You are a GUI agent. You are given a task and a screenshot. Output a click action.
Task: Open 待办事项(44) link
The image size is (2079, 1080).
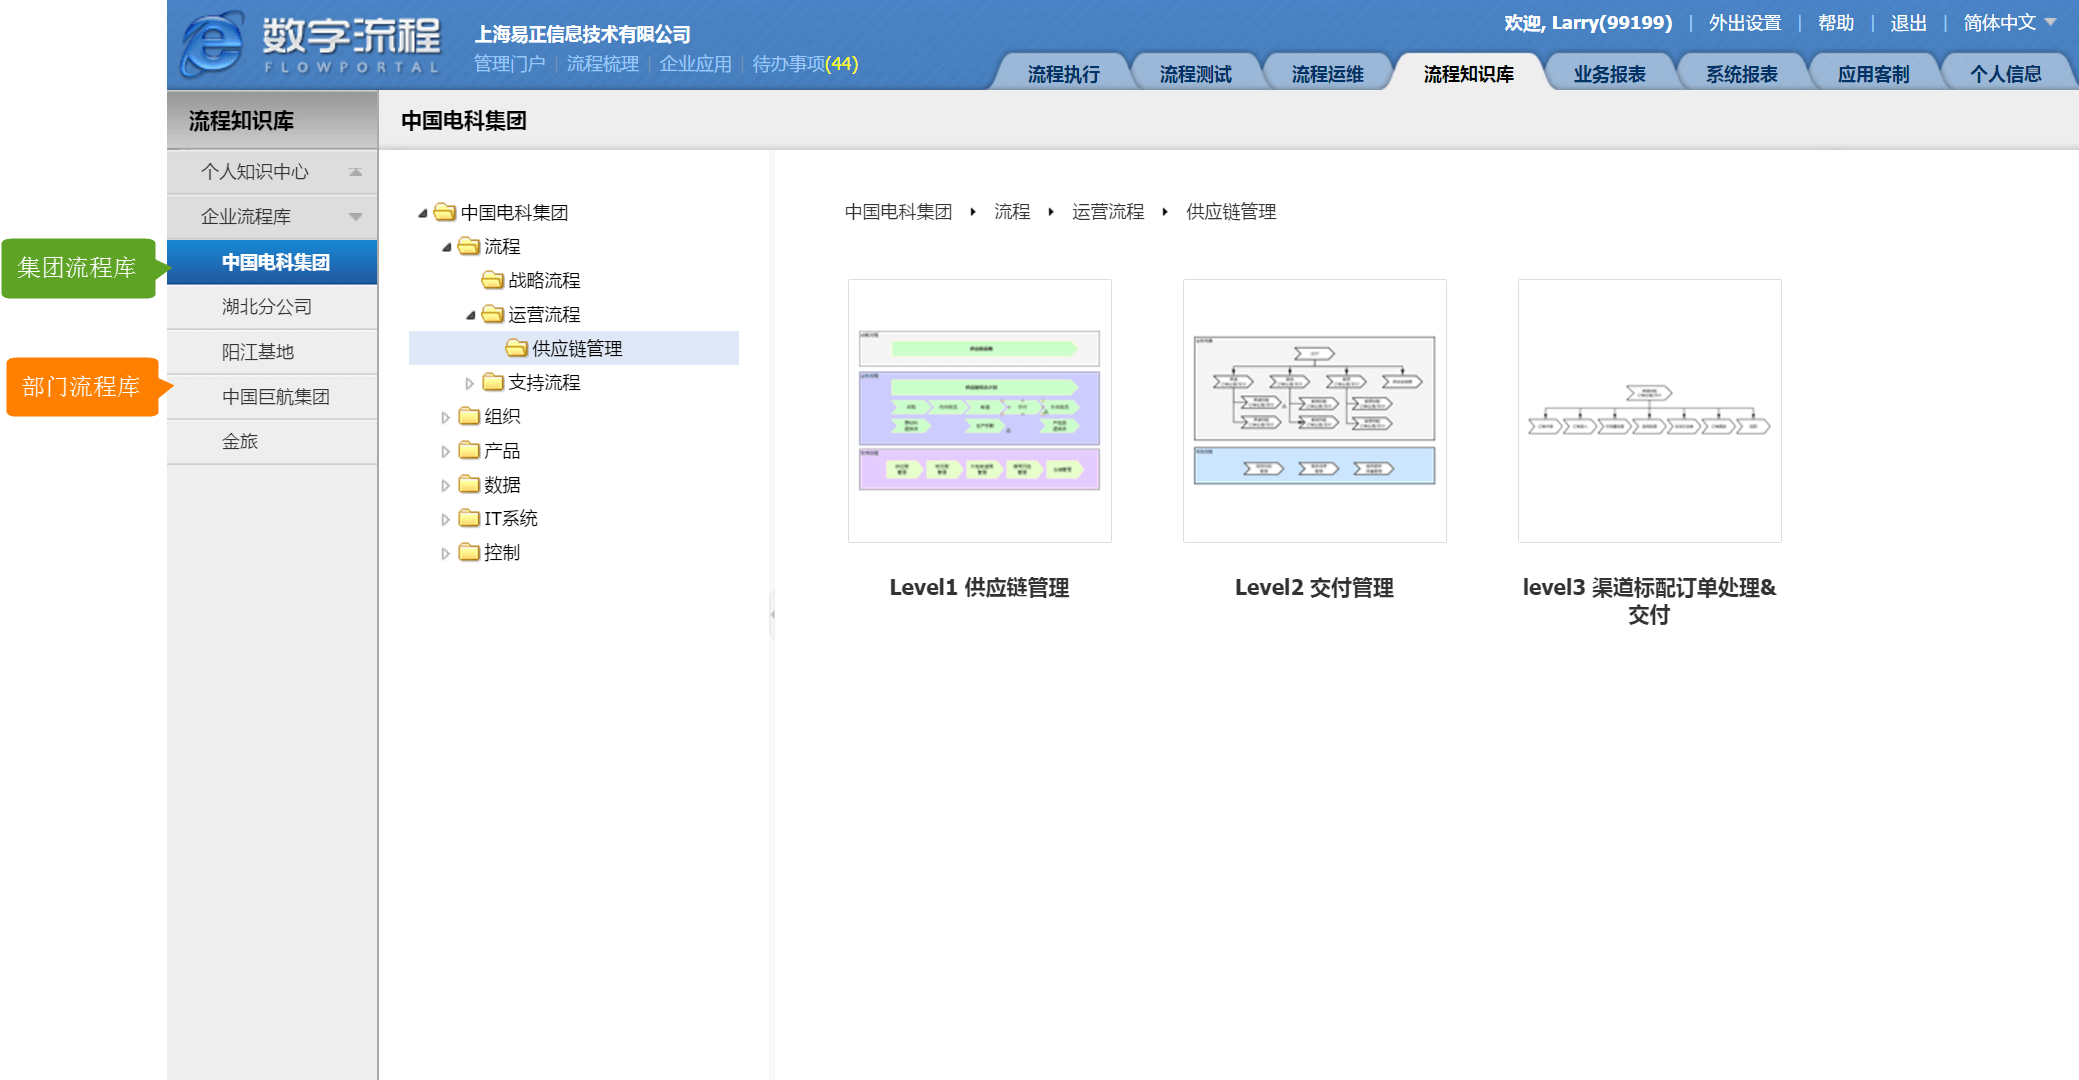tap(805, 64)
